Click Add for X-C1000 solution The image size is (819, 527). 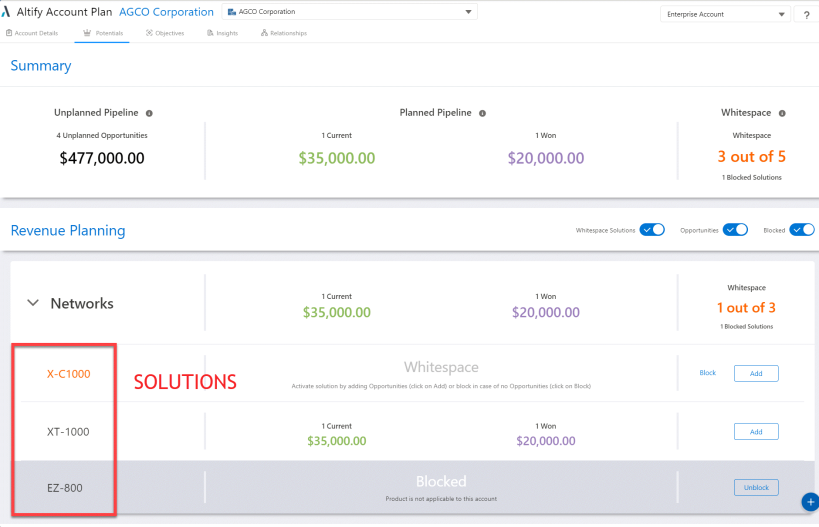tap(756, 373)
